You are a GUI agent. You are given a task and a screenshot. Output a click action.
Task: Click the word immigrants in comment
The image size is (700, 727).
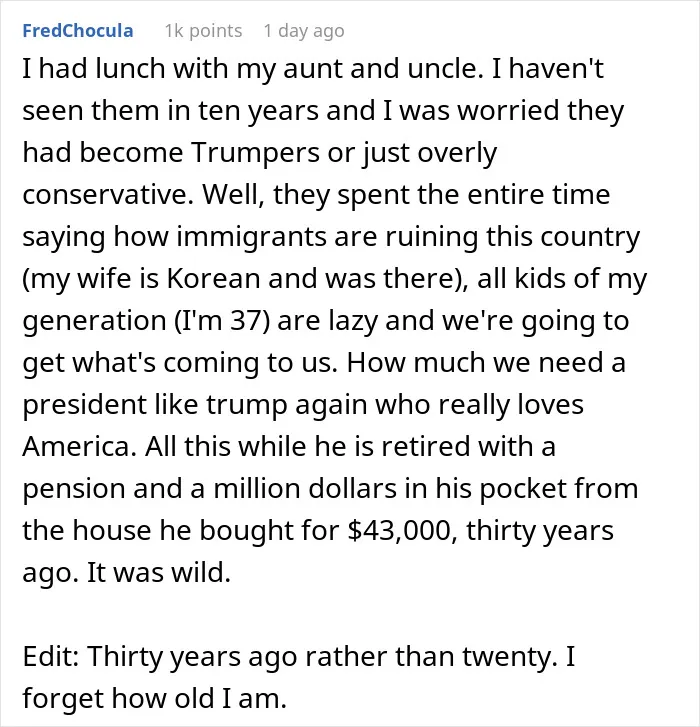[x=253, y=236]
